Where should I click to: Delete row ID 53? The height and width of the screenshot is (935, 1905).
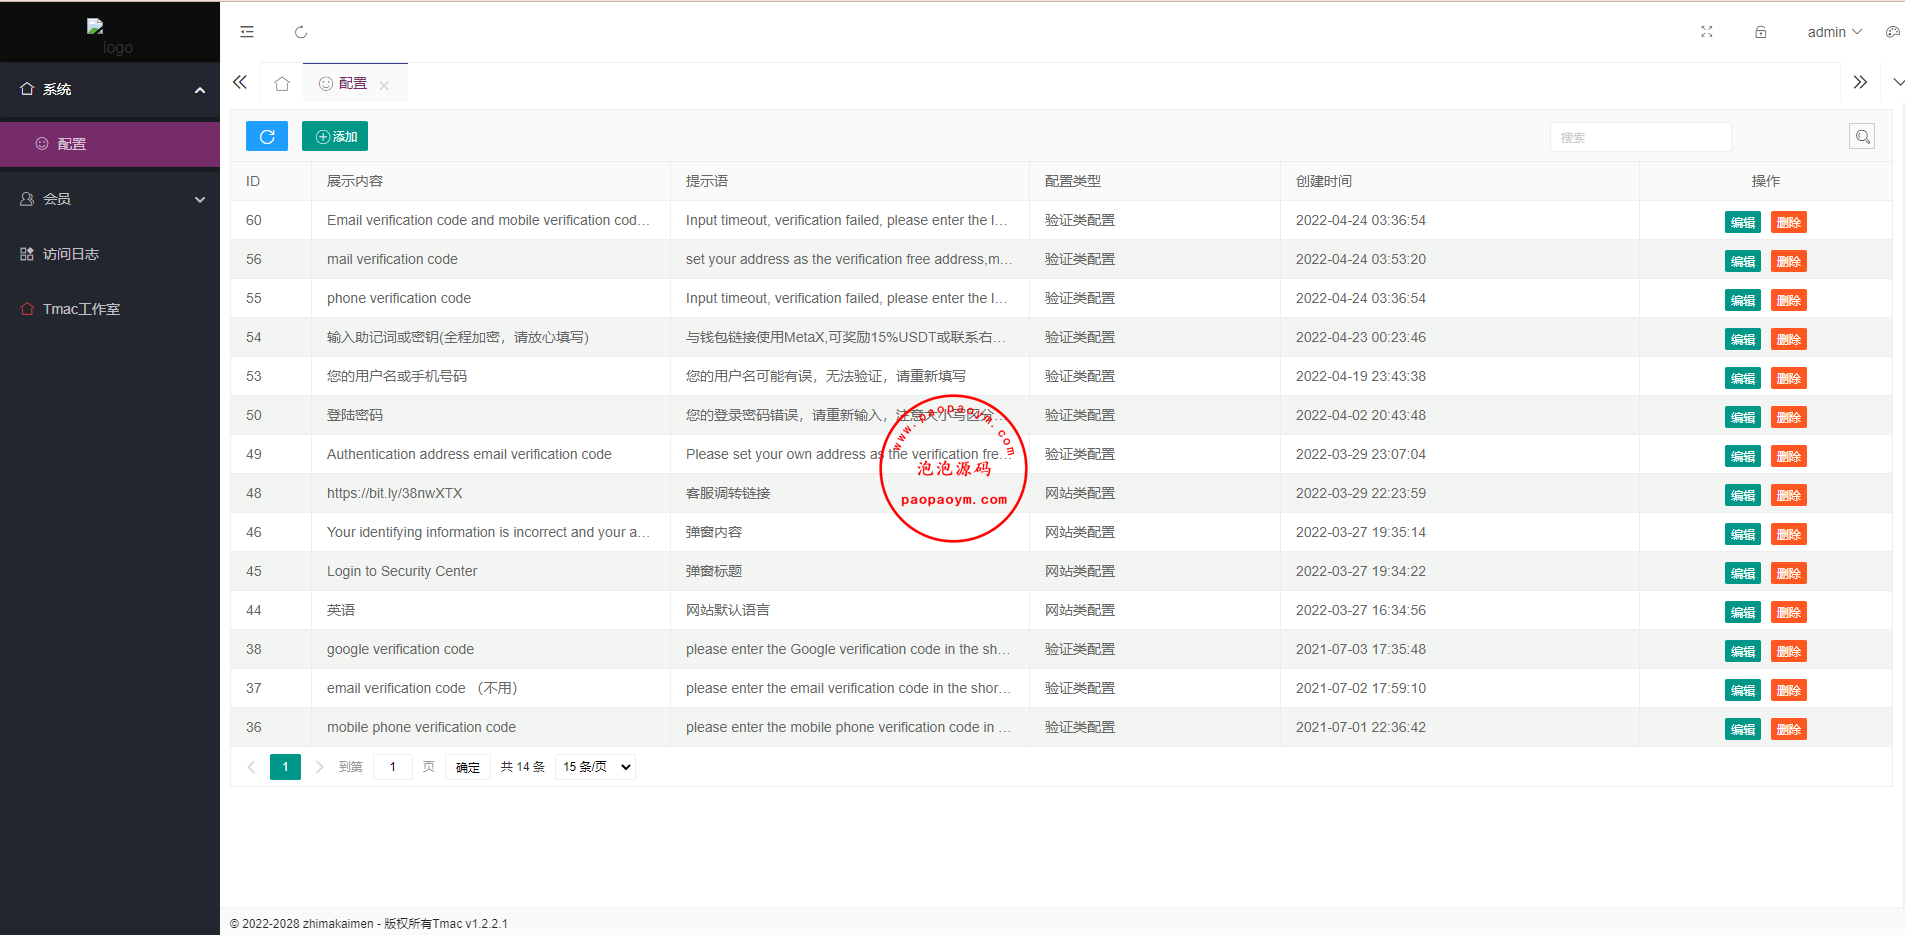click(x=1789, y=378)
